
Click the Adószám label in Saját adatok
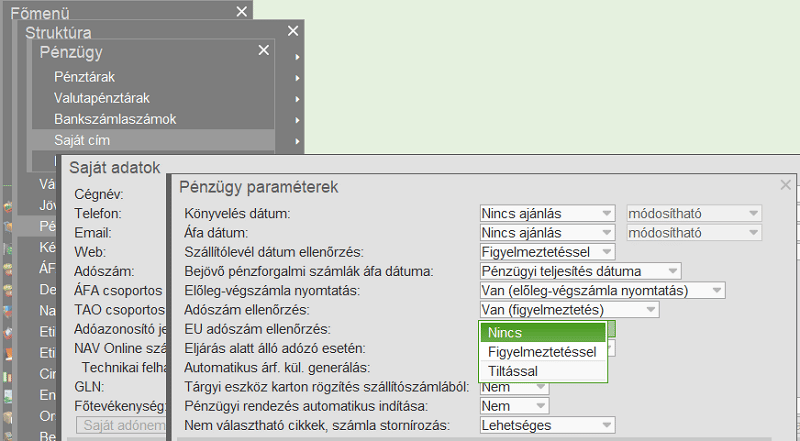pos(104,272)
